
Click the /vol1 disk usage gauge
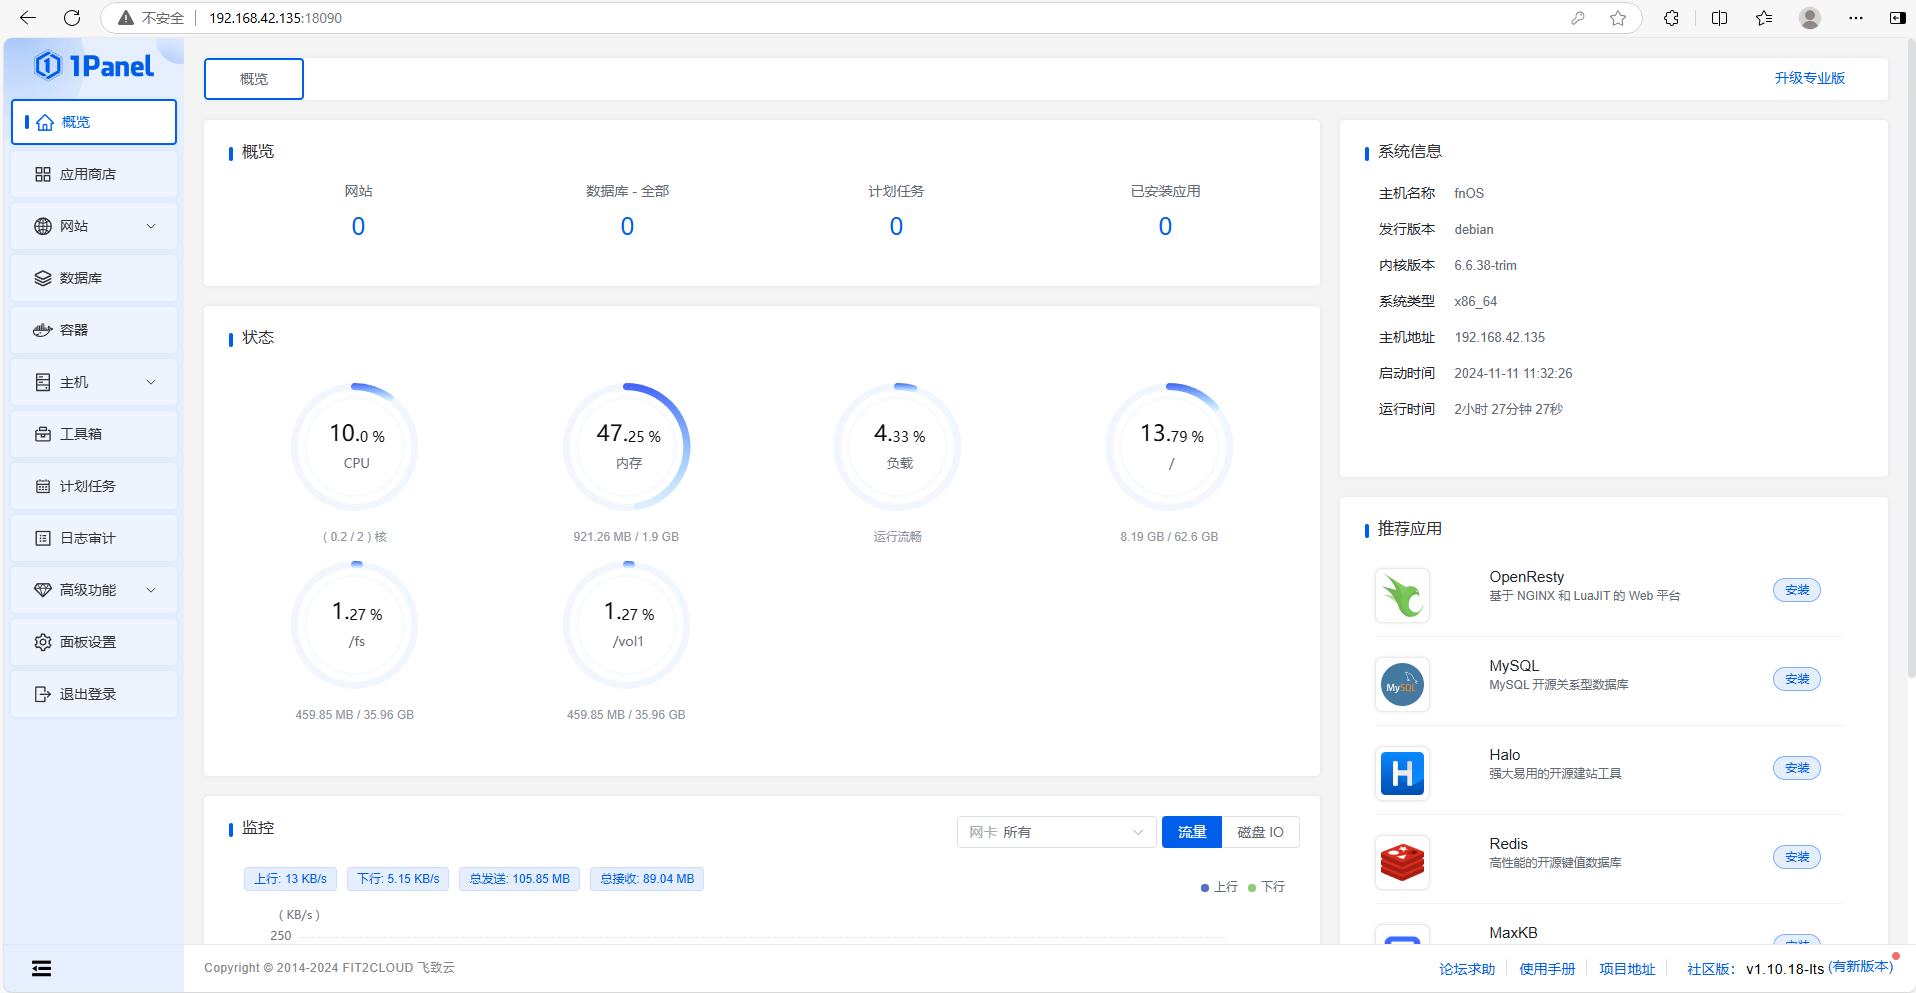tap(627, 625)
